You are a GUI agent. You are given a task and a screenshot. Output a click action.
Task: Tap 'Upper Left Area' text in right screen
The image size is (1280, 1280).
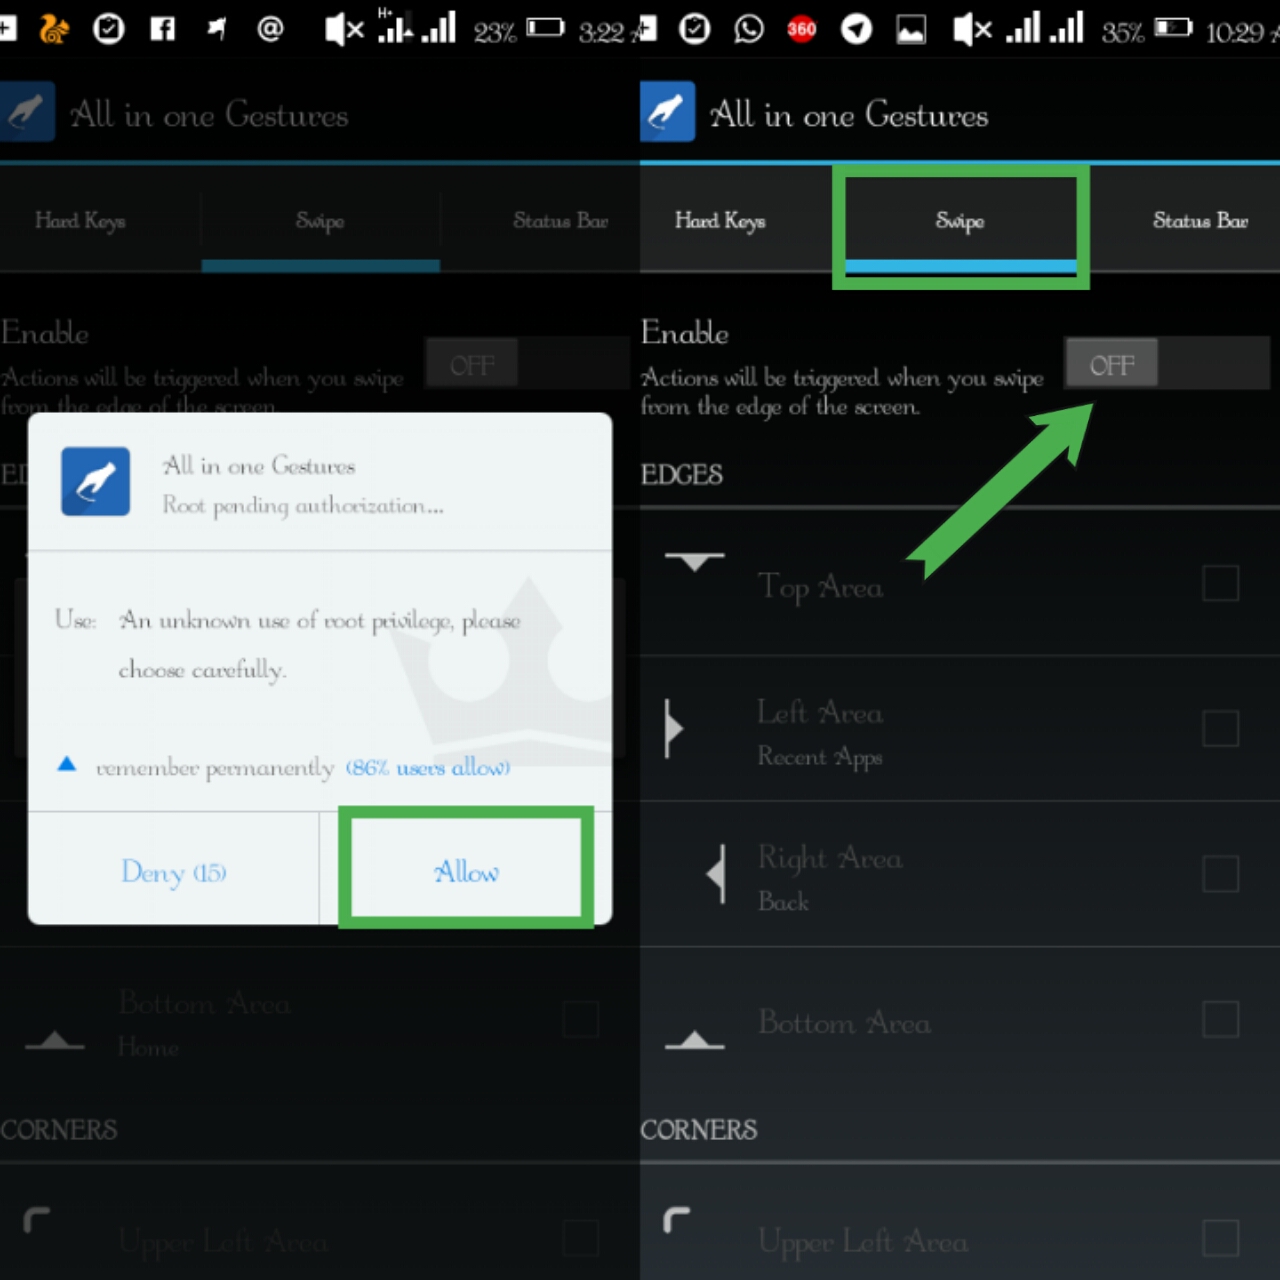pos(863,1241)
